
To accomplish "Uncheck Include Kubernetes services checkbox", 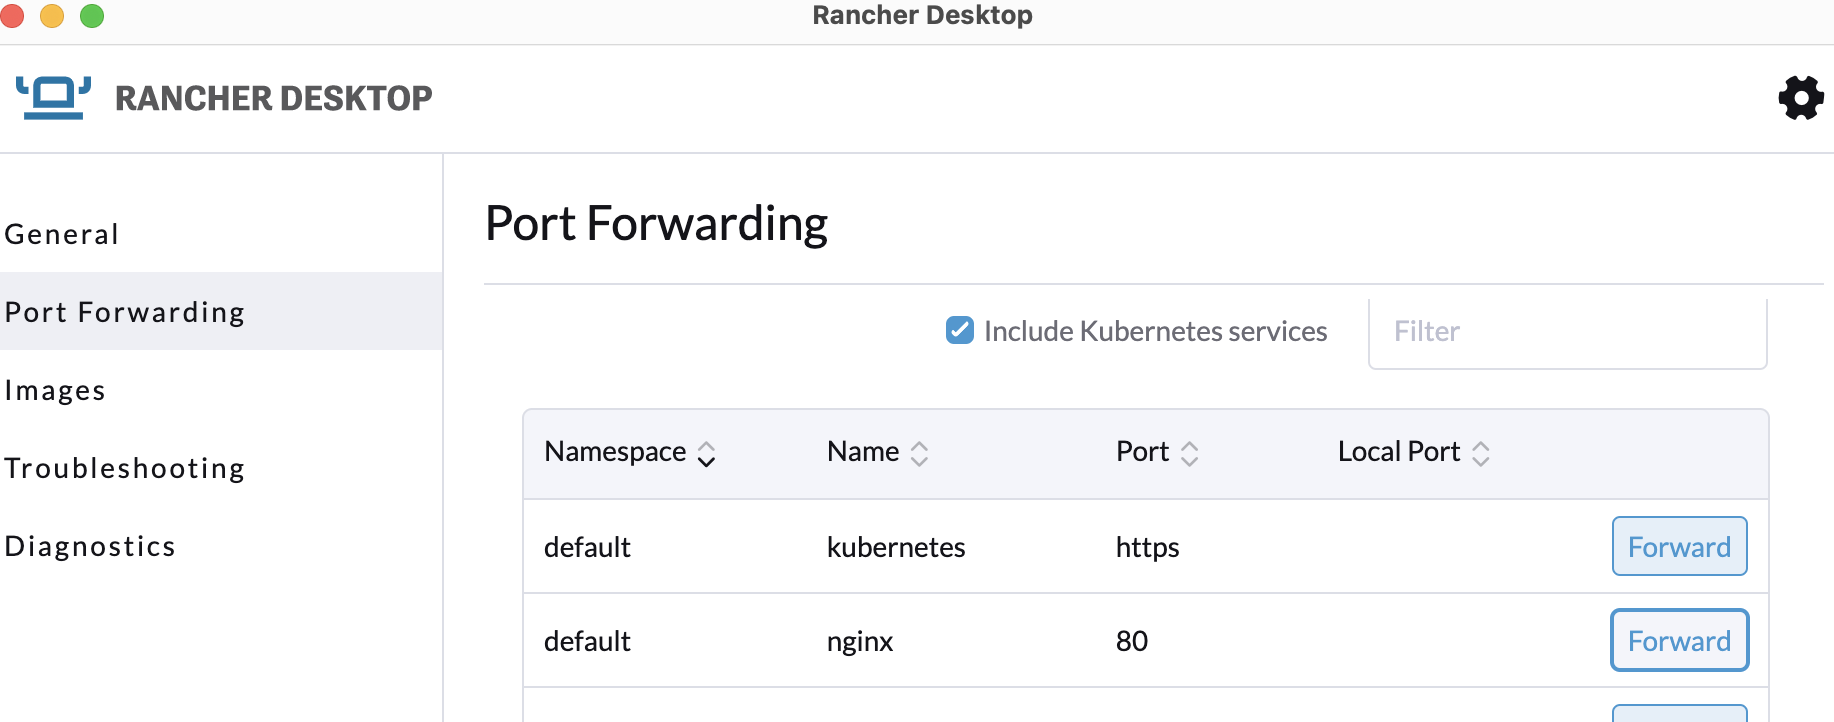I will pos(960,330).
